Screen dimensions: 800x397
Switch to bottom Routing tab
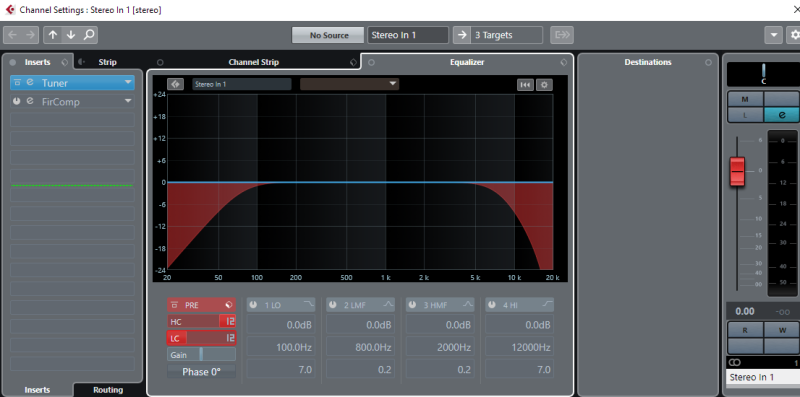pyautogui.click(x=108, y=390)
